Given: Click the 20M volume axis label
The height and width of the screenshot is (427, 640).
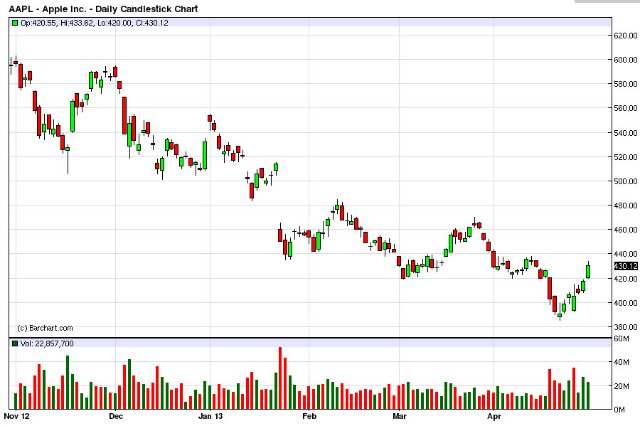Looking at the screenshot, I should point(621,386).
